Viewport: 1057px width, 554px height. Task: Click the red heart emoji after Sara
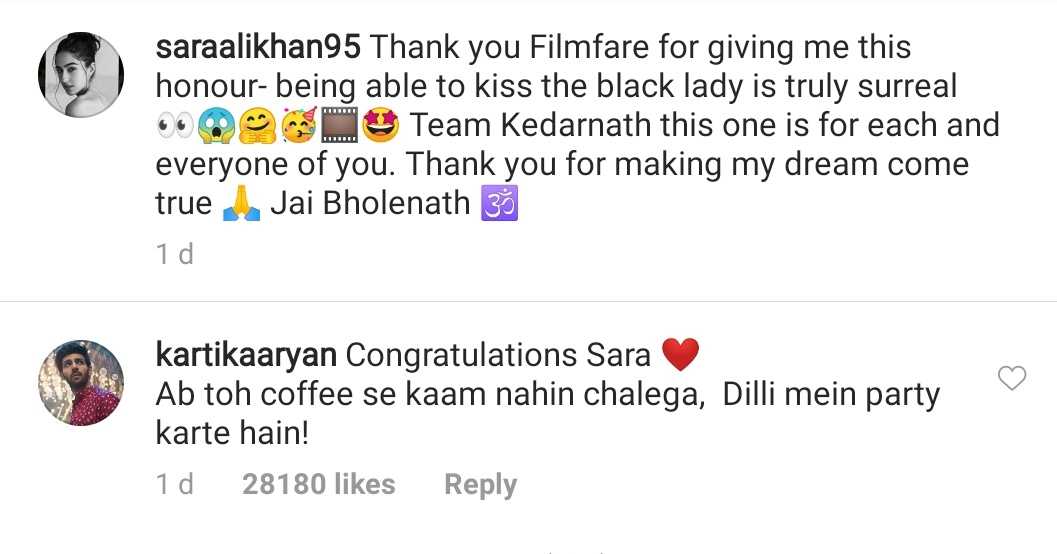coord(681,355)
